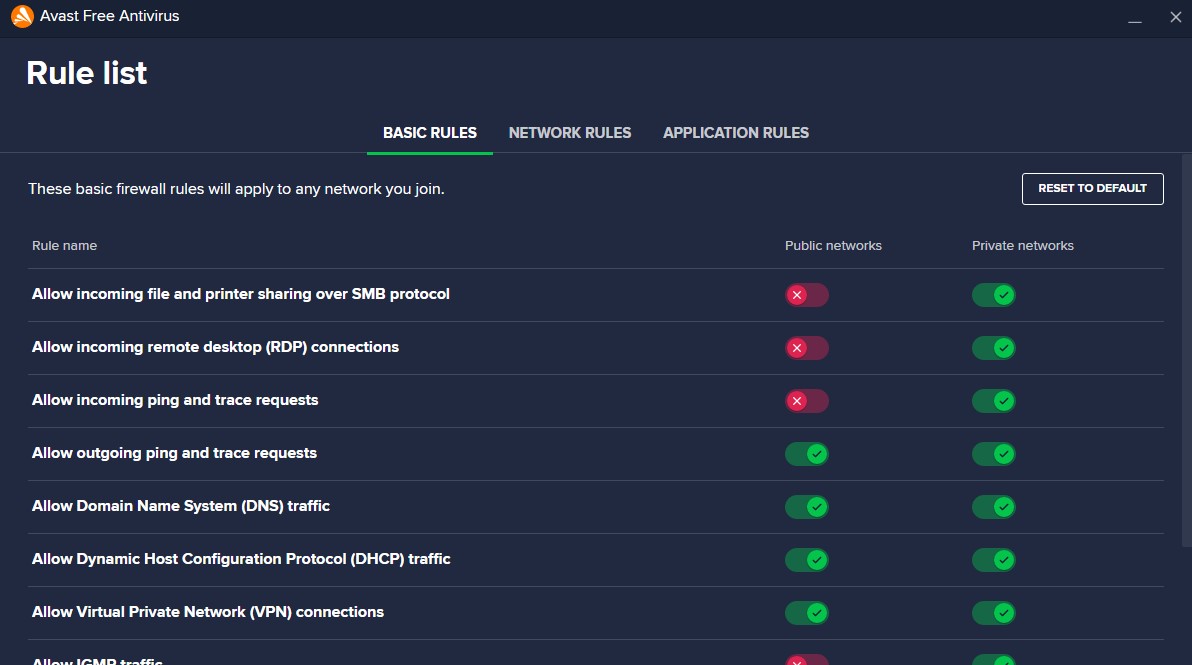Viewport: 1192px width, 665px height.
Task: Turn off outgoing ping for private networks
Action: (x=994, y=454)
